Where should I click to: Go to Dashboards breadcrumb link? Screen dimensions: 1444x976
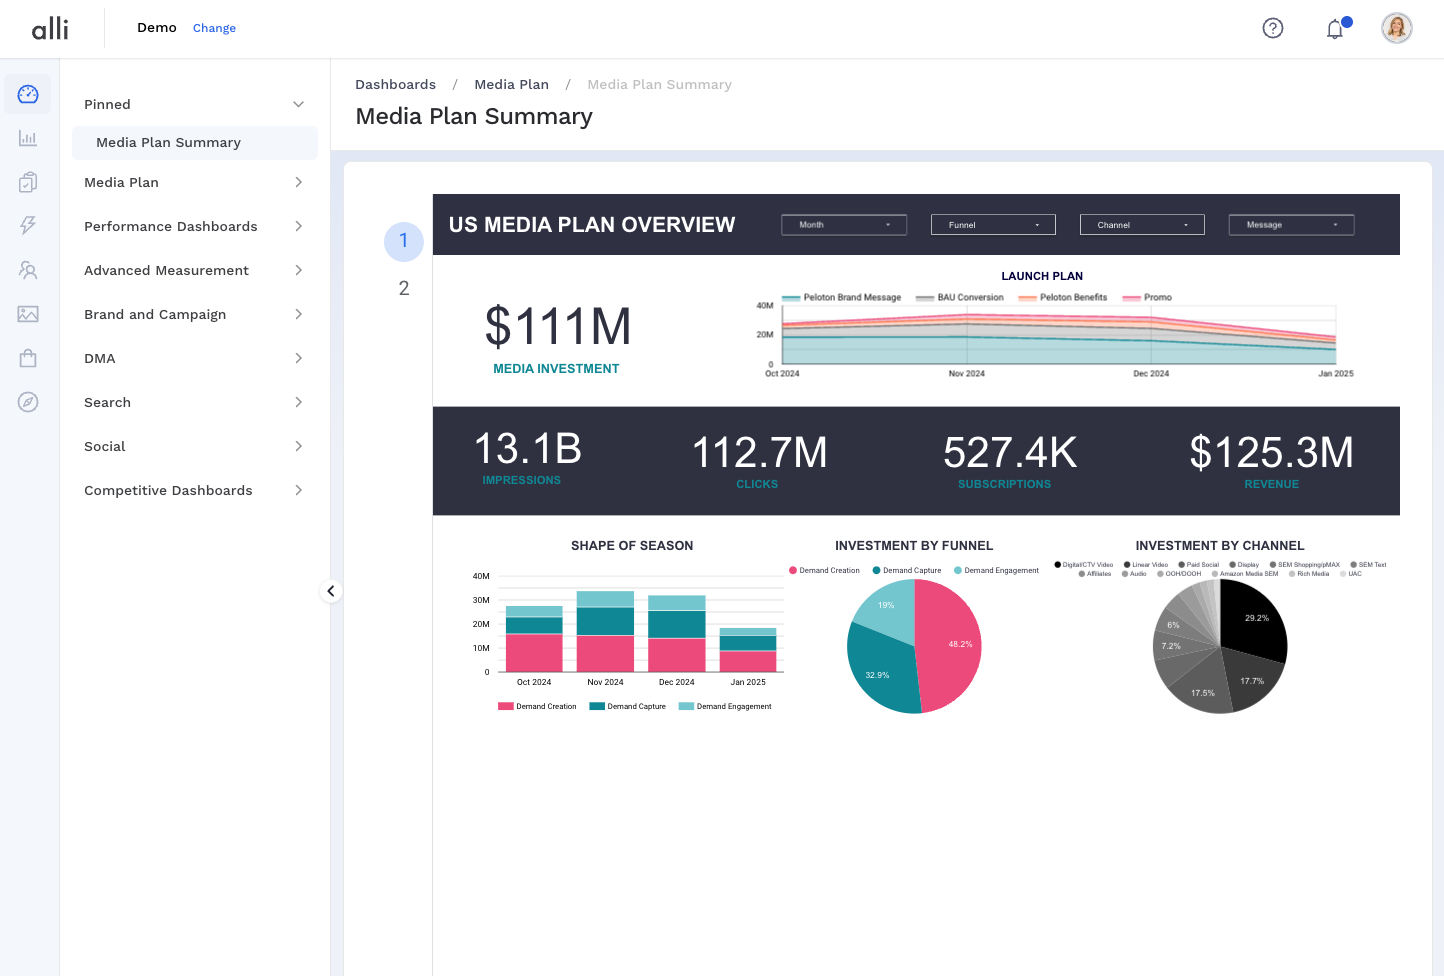(395, 85)
